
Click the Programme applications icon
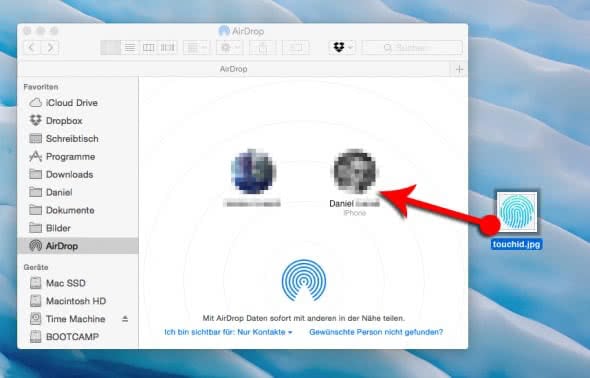coord(35,156)
